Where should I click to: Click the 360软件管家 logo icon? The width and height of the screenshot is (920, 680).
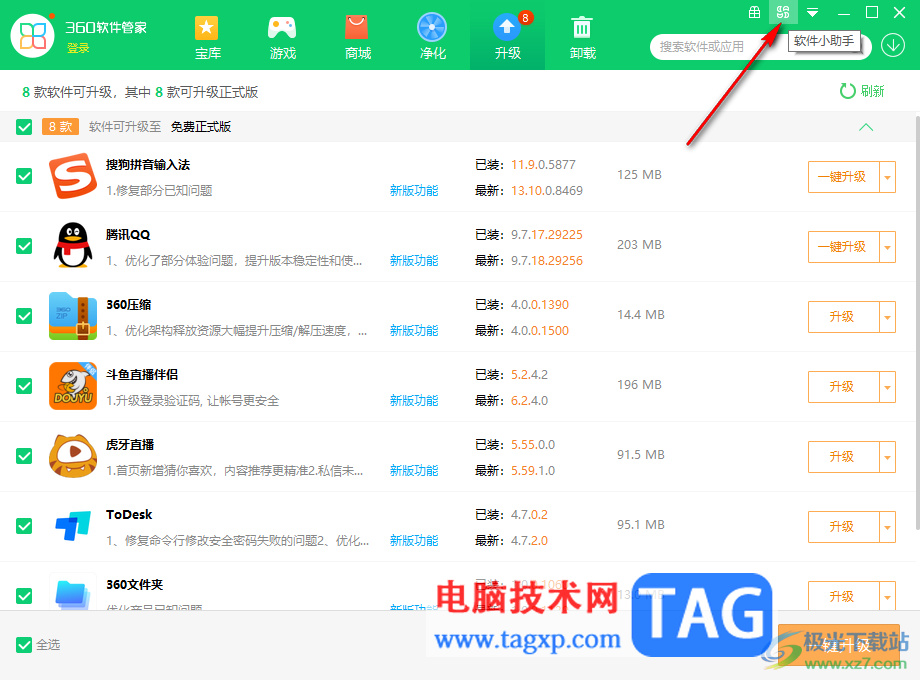(33, 35)
